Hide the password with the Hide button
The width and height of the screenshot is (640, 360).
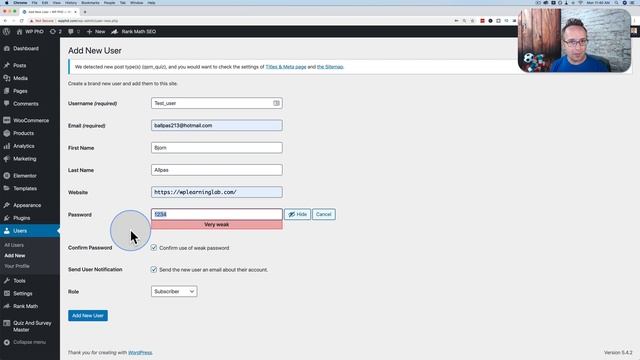pos(298,214)
